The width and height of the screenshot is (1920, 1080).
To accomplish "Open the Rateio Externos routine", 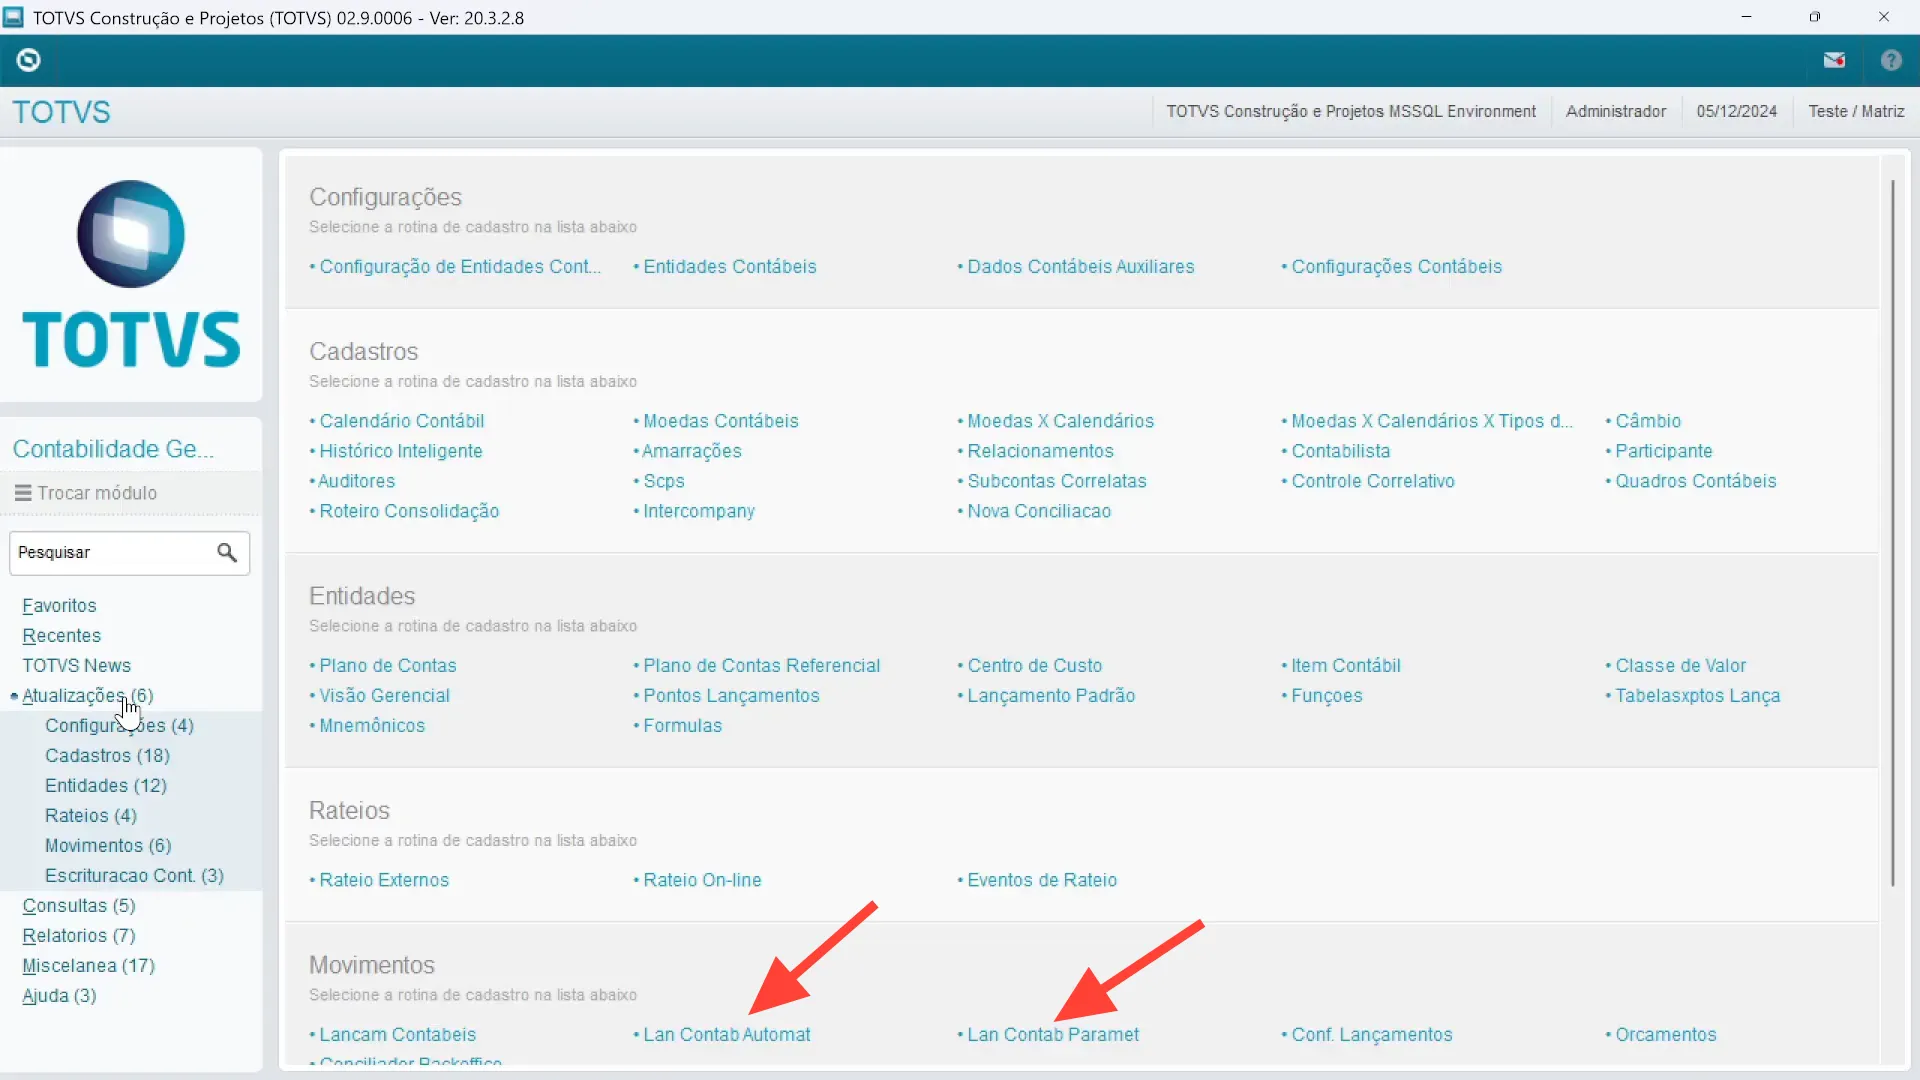I will 384,880.
